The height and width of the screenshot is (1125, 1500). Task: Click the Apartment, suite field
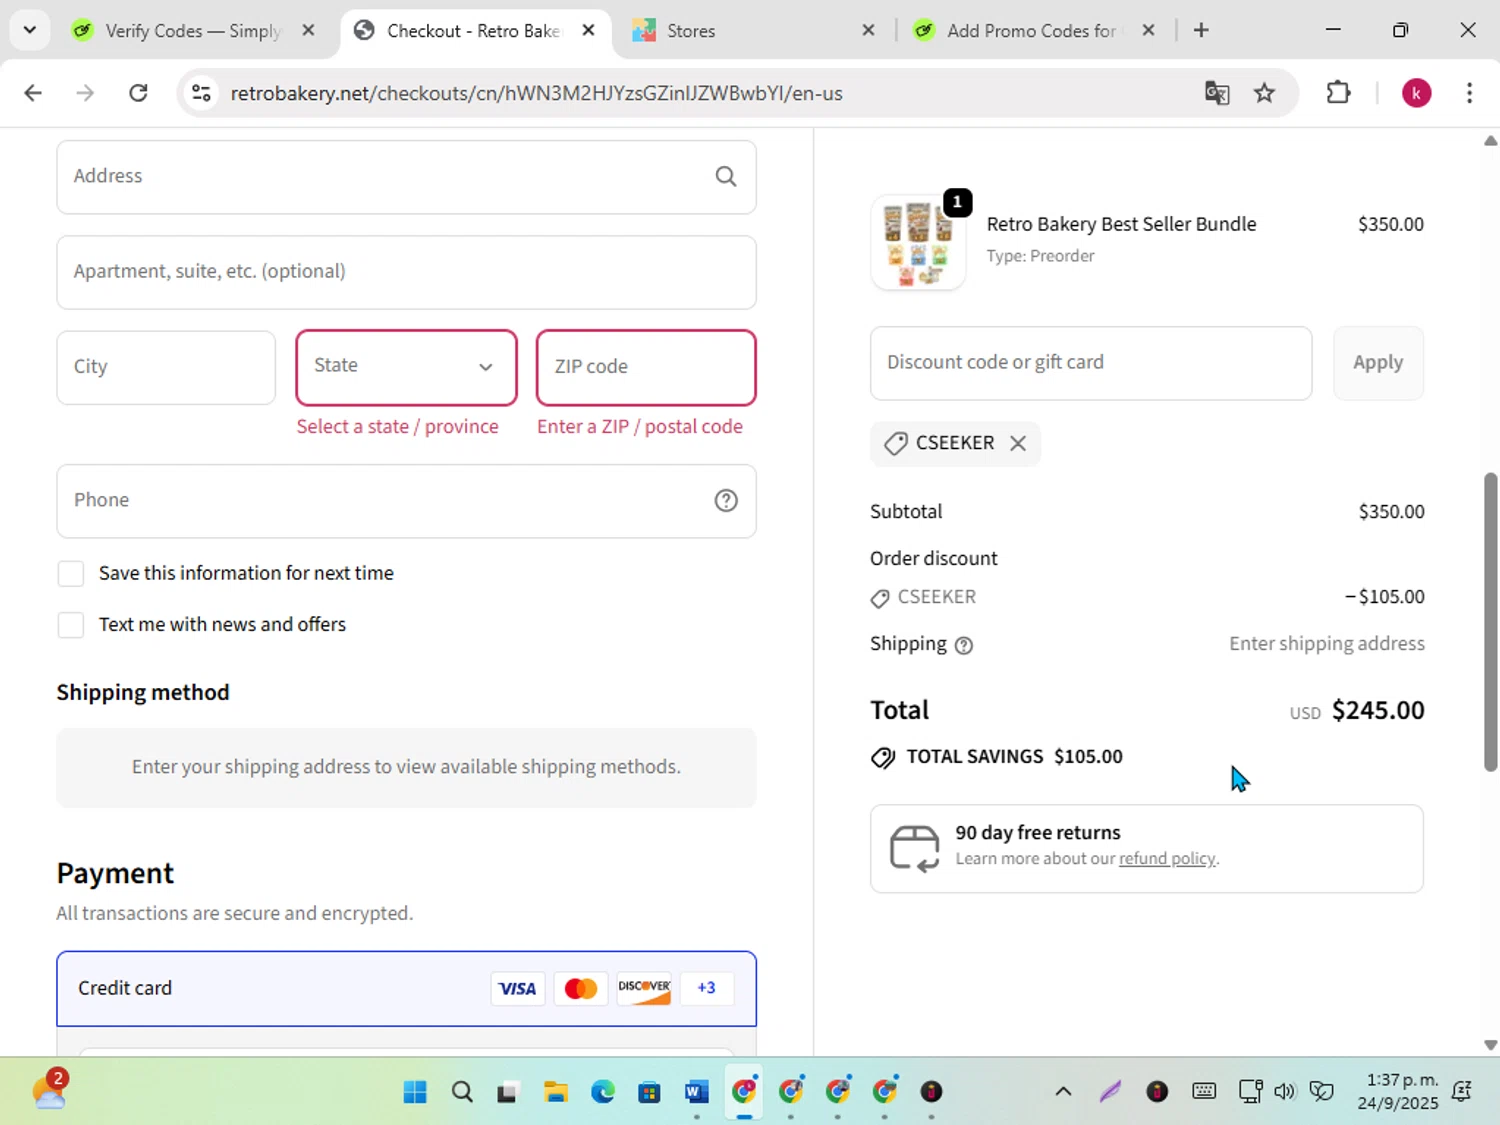[x=406, y=272]
